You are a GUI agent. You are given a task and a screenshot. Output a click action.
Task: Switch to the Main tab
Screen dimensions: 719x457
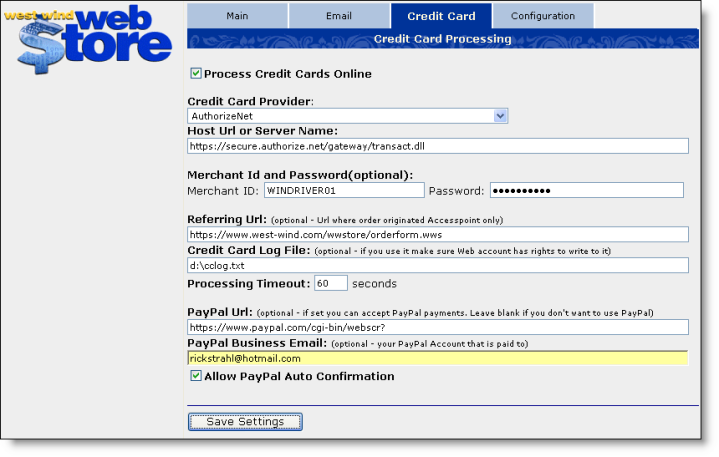[x=237, y=16]
